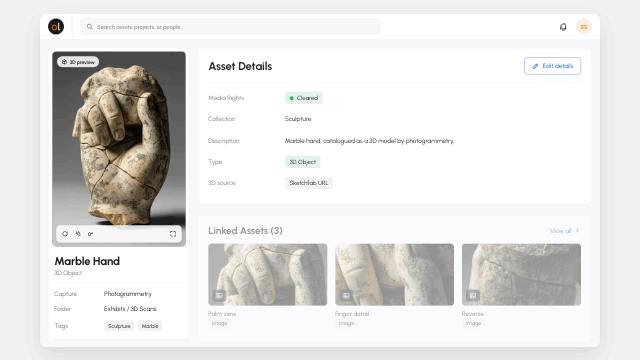Click the rotate icon in the 3D viewer

tap(65, 234)
